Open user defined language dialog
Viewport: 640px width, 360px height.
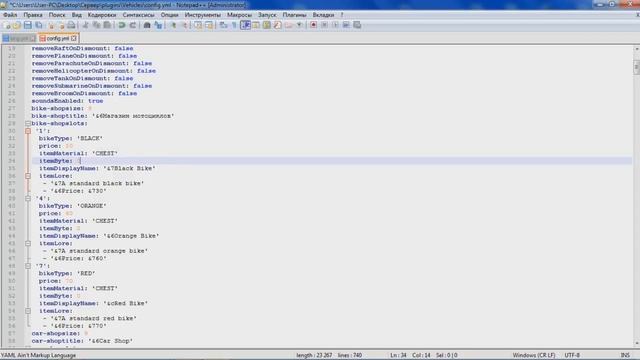click(x=256, y=25)
